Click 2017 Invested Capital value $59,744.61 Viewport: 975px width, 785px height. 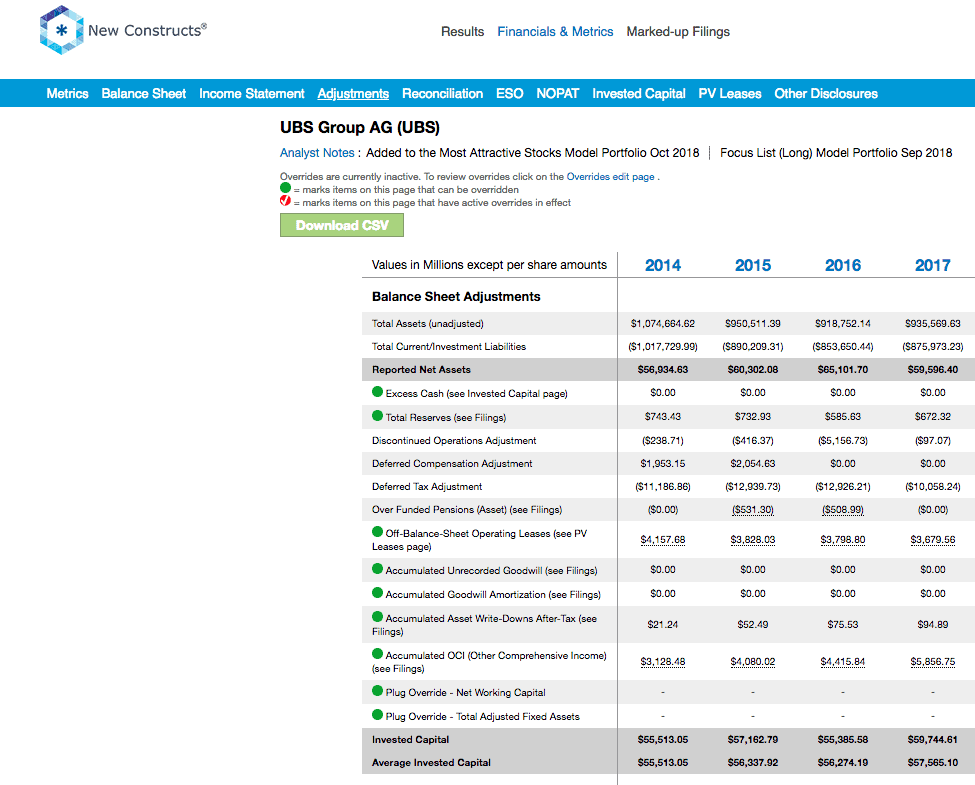point(933,740)
